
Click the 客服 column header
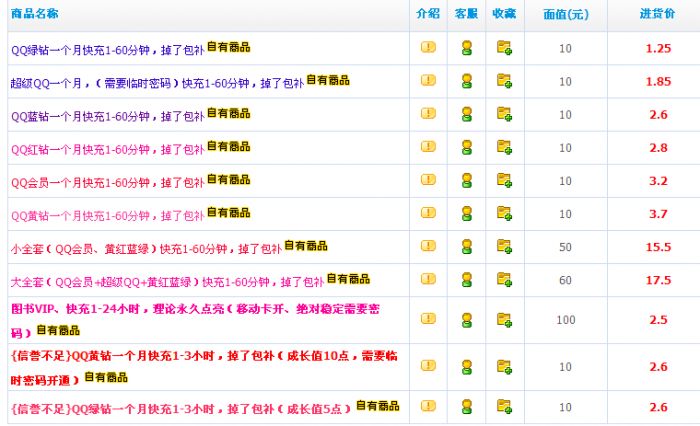pos(466,13)
